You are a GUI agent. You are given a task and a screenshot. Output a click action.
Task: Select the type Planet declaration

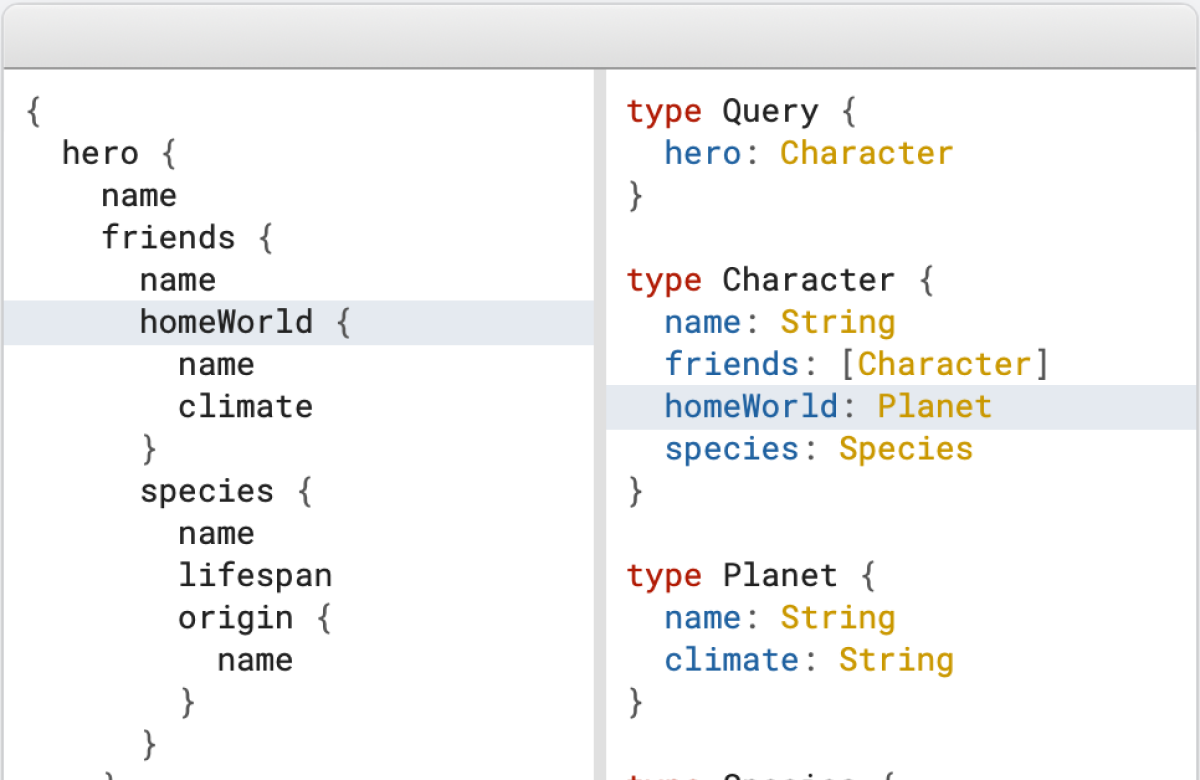point(730,575)
